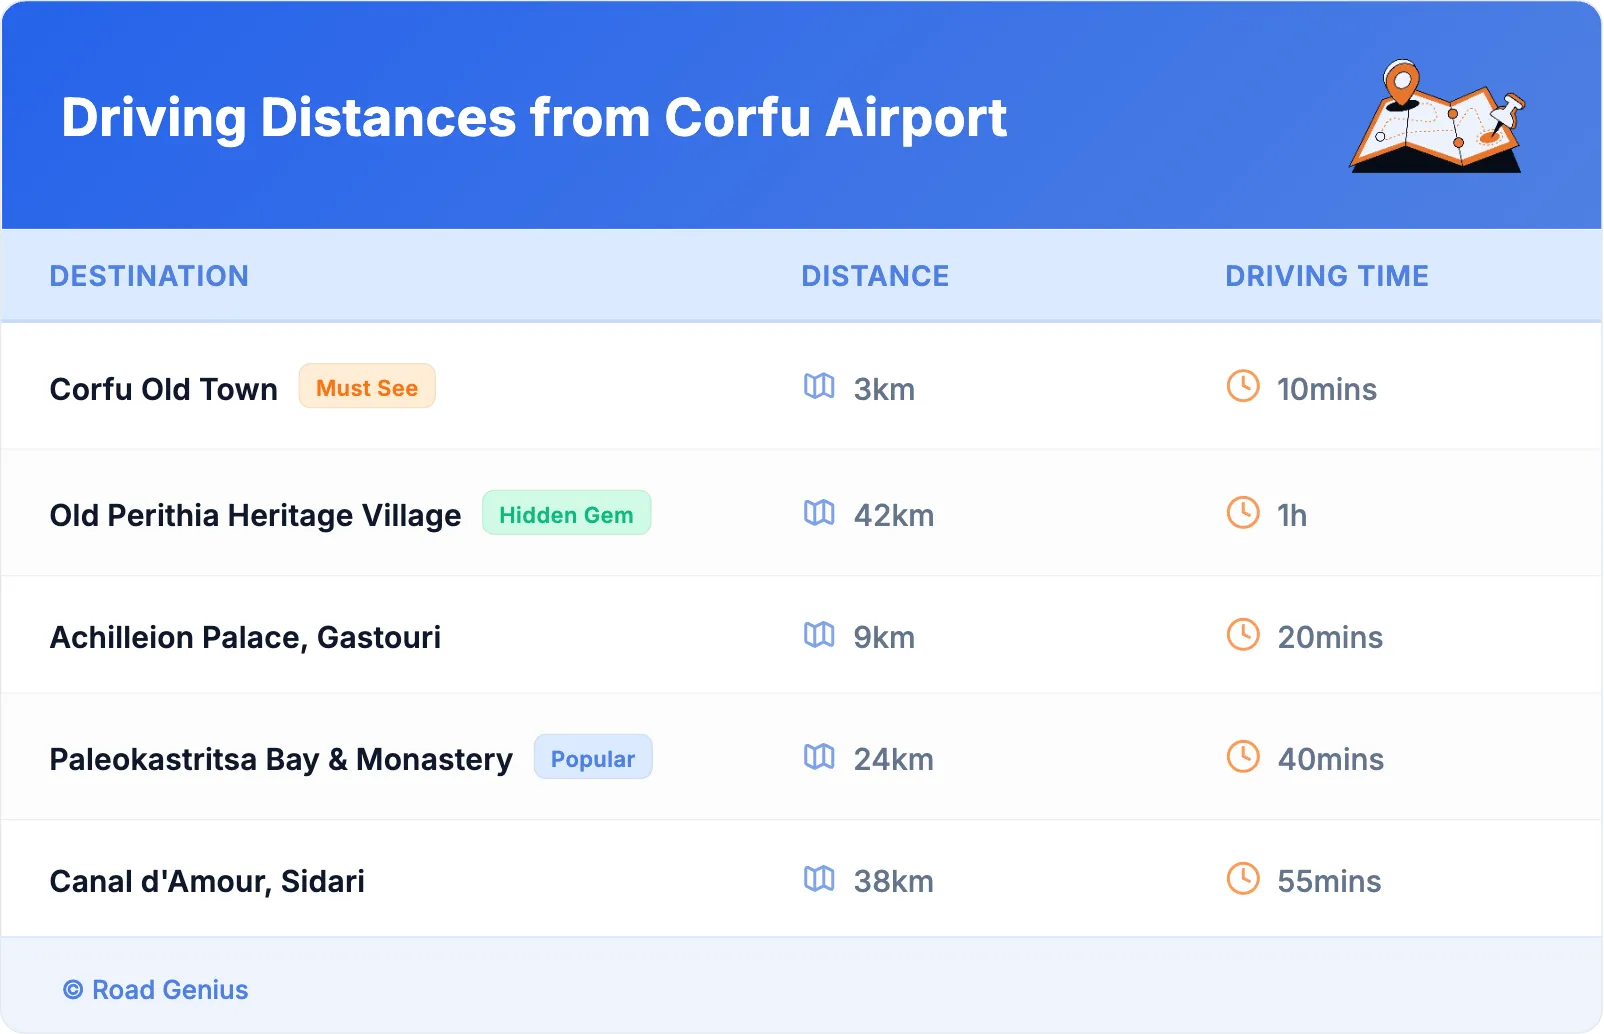Click the 20mins driving time
Image resolution: width=1604 pixels, height=1034 pixels.
1330,637
